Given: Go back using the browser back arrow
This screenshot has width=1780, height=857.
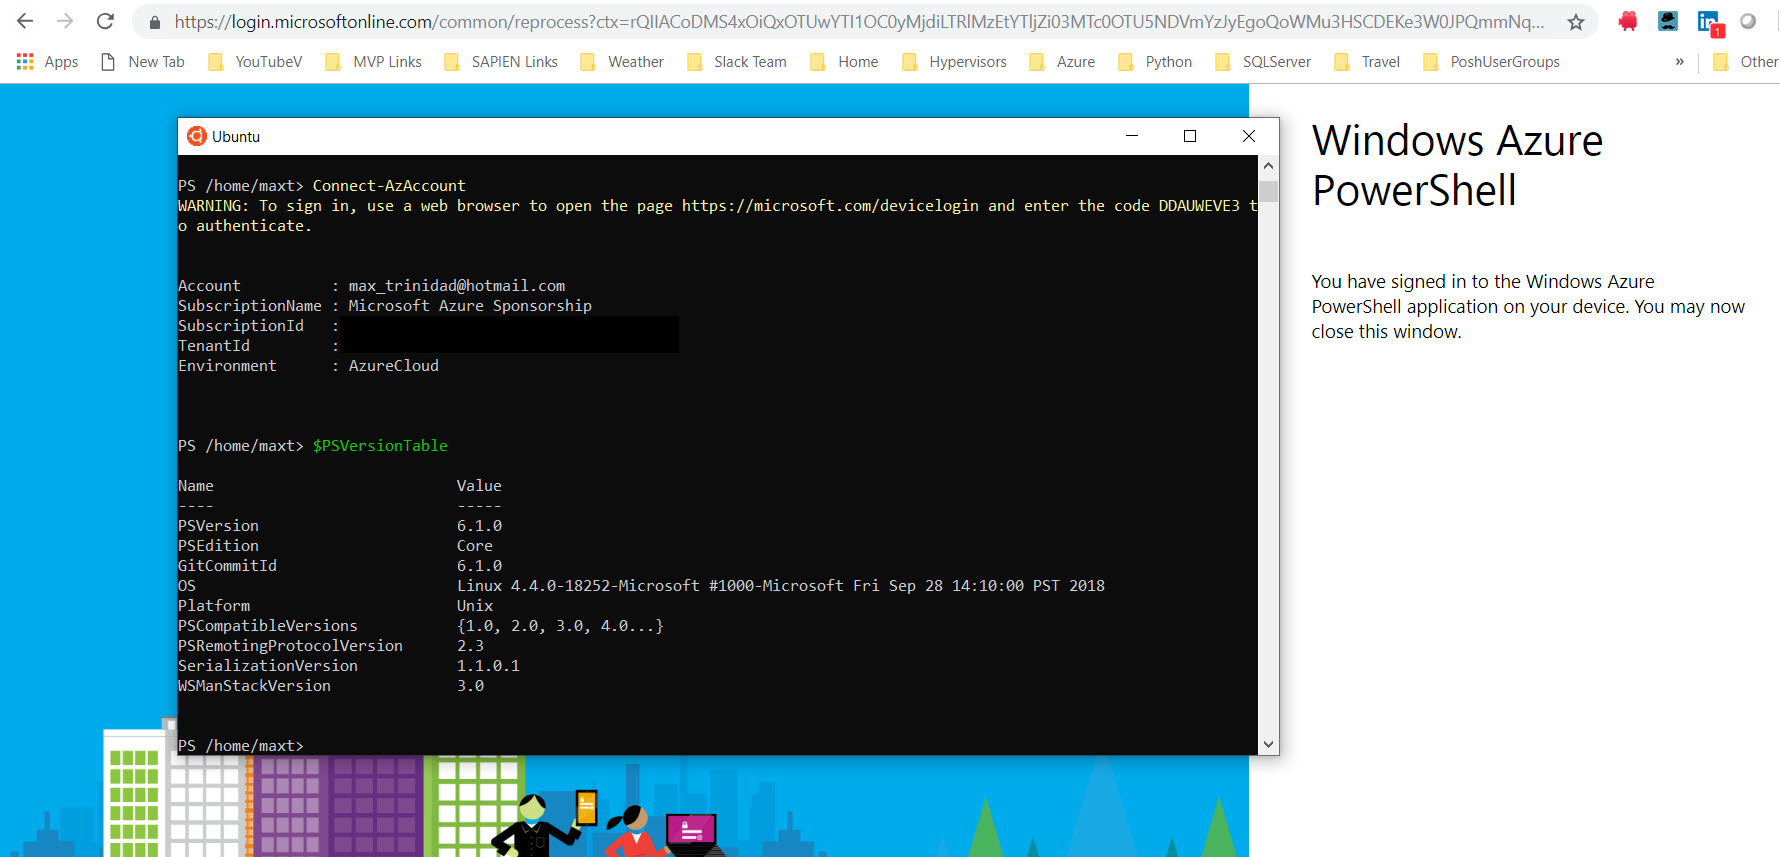Looking at the screenshot, I should [x=25, y=21].
